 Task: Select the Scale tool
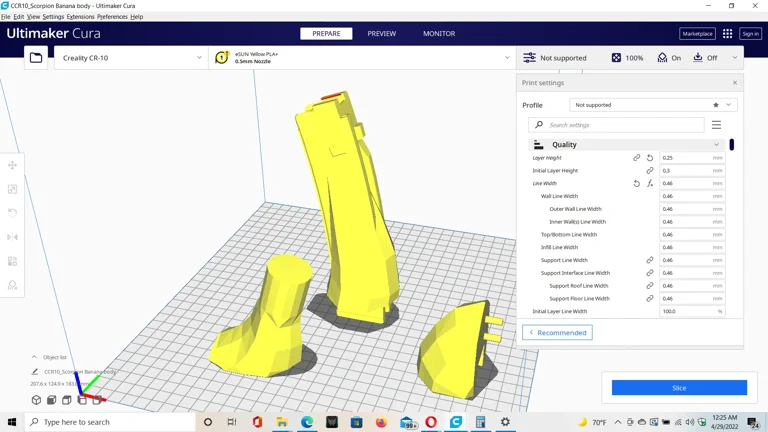click(13, 189)
